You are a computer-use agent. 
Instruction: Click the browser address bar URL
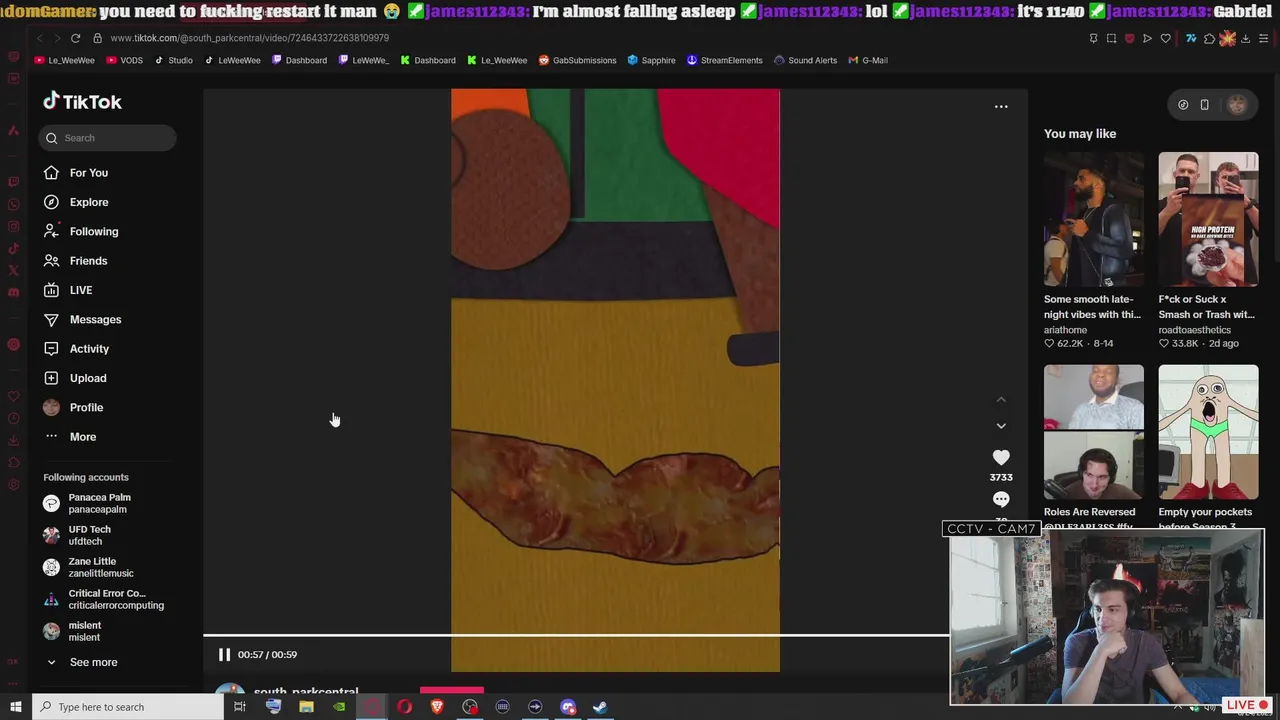pos(250,38)
